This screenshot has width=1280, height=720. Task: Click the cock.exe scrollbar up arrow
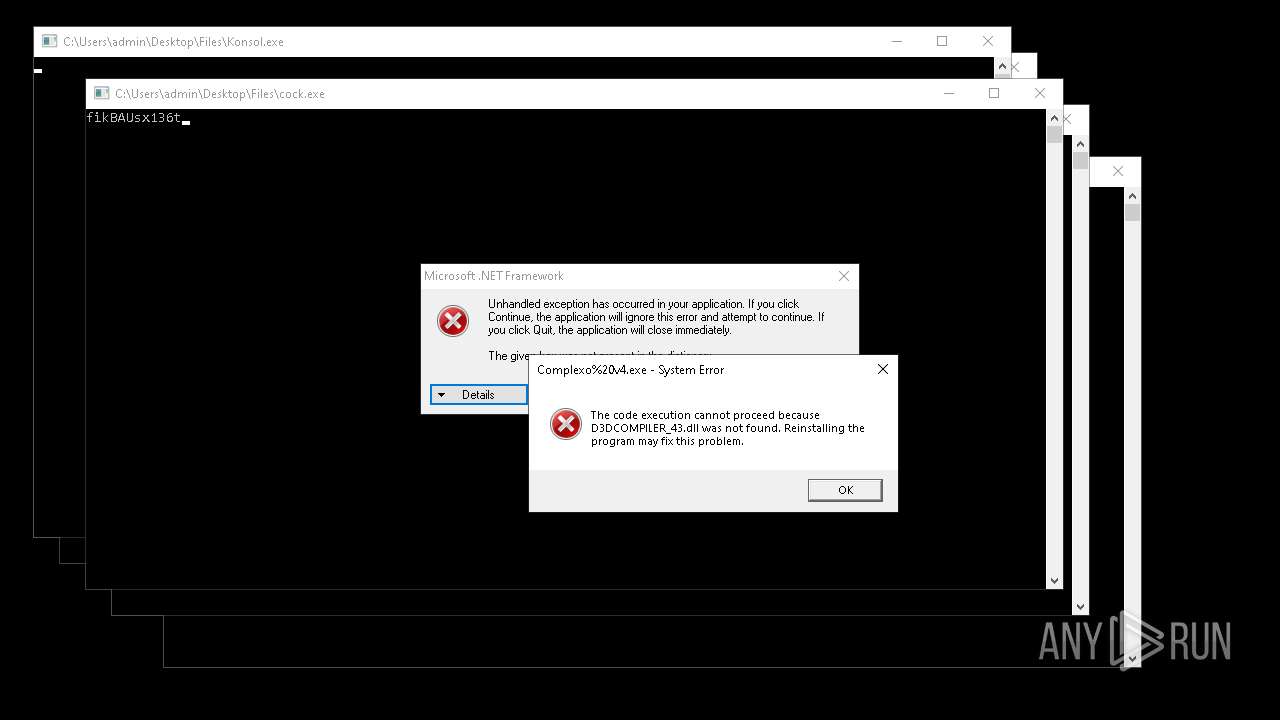pos(1054,117)
